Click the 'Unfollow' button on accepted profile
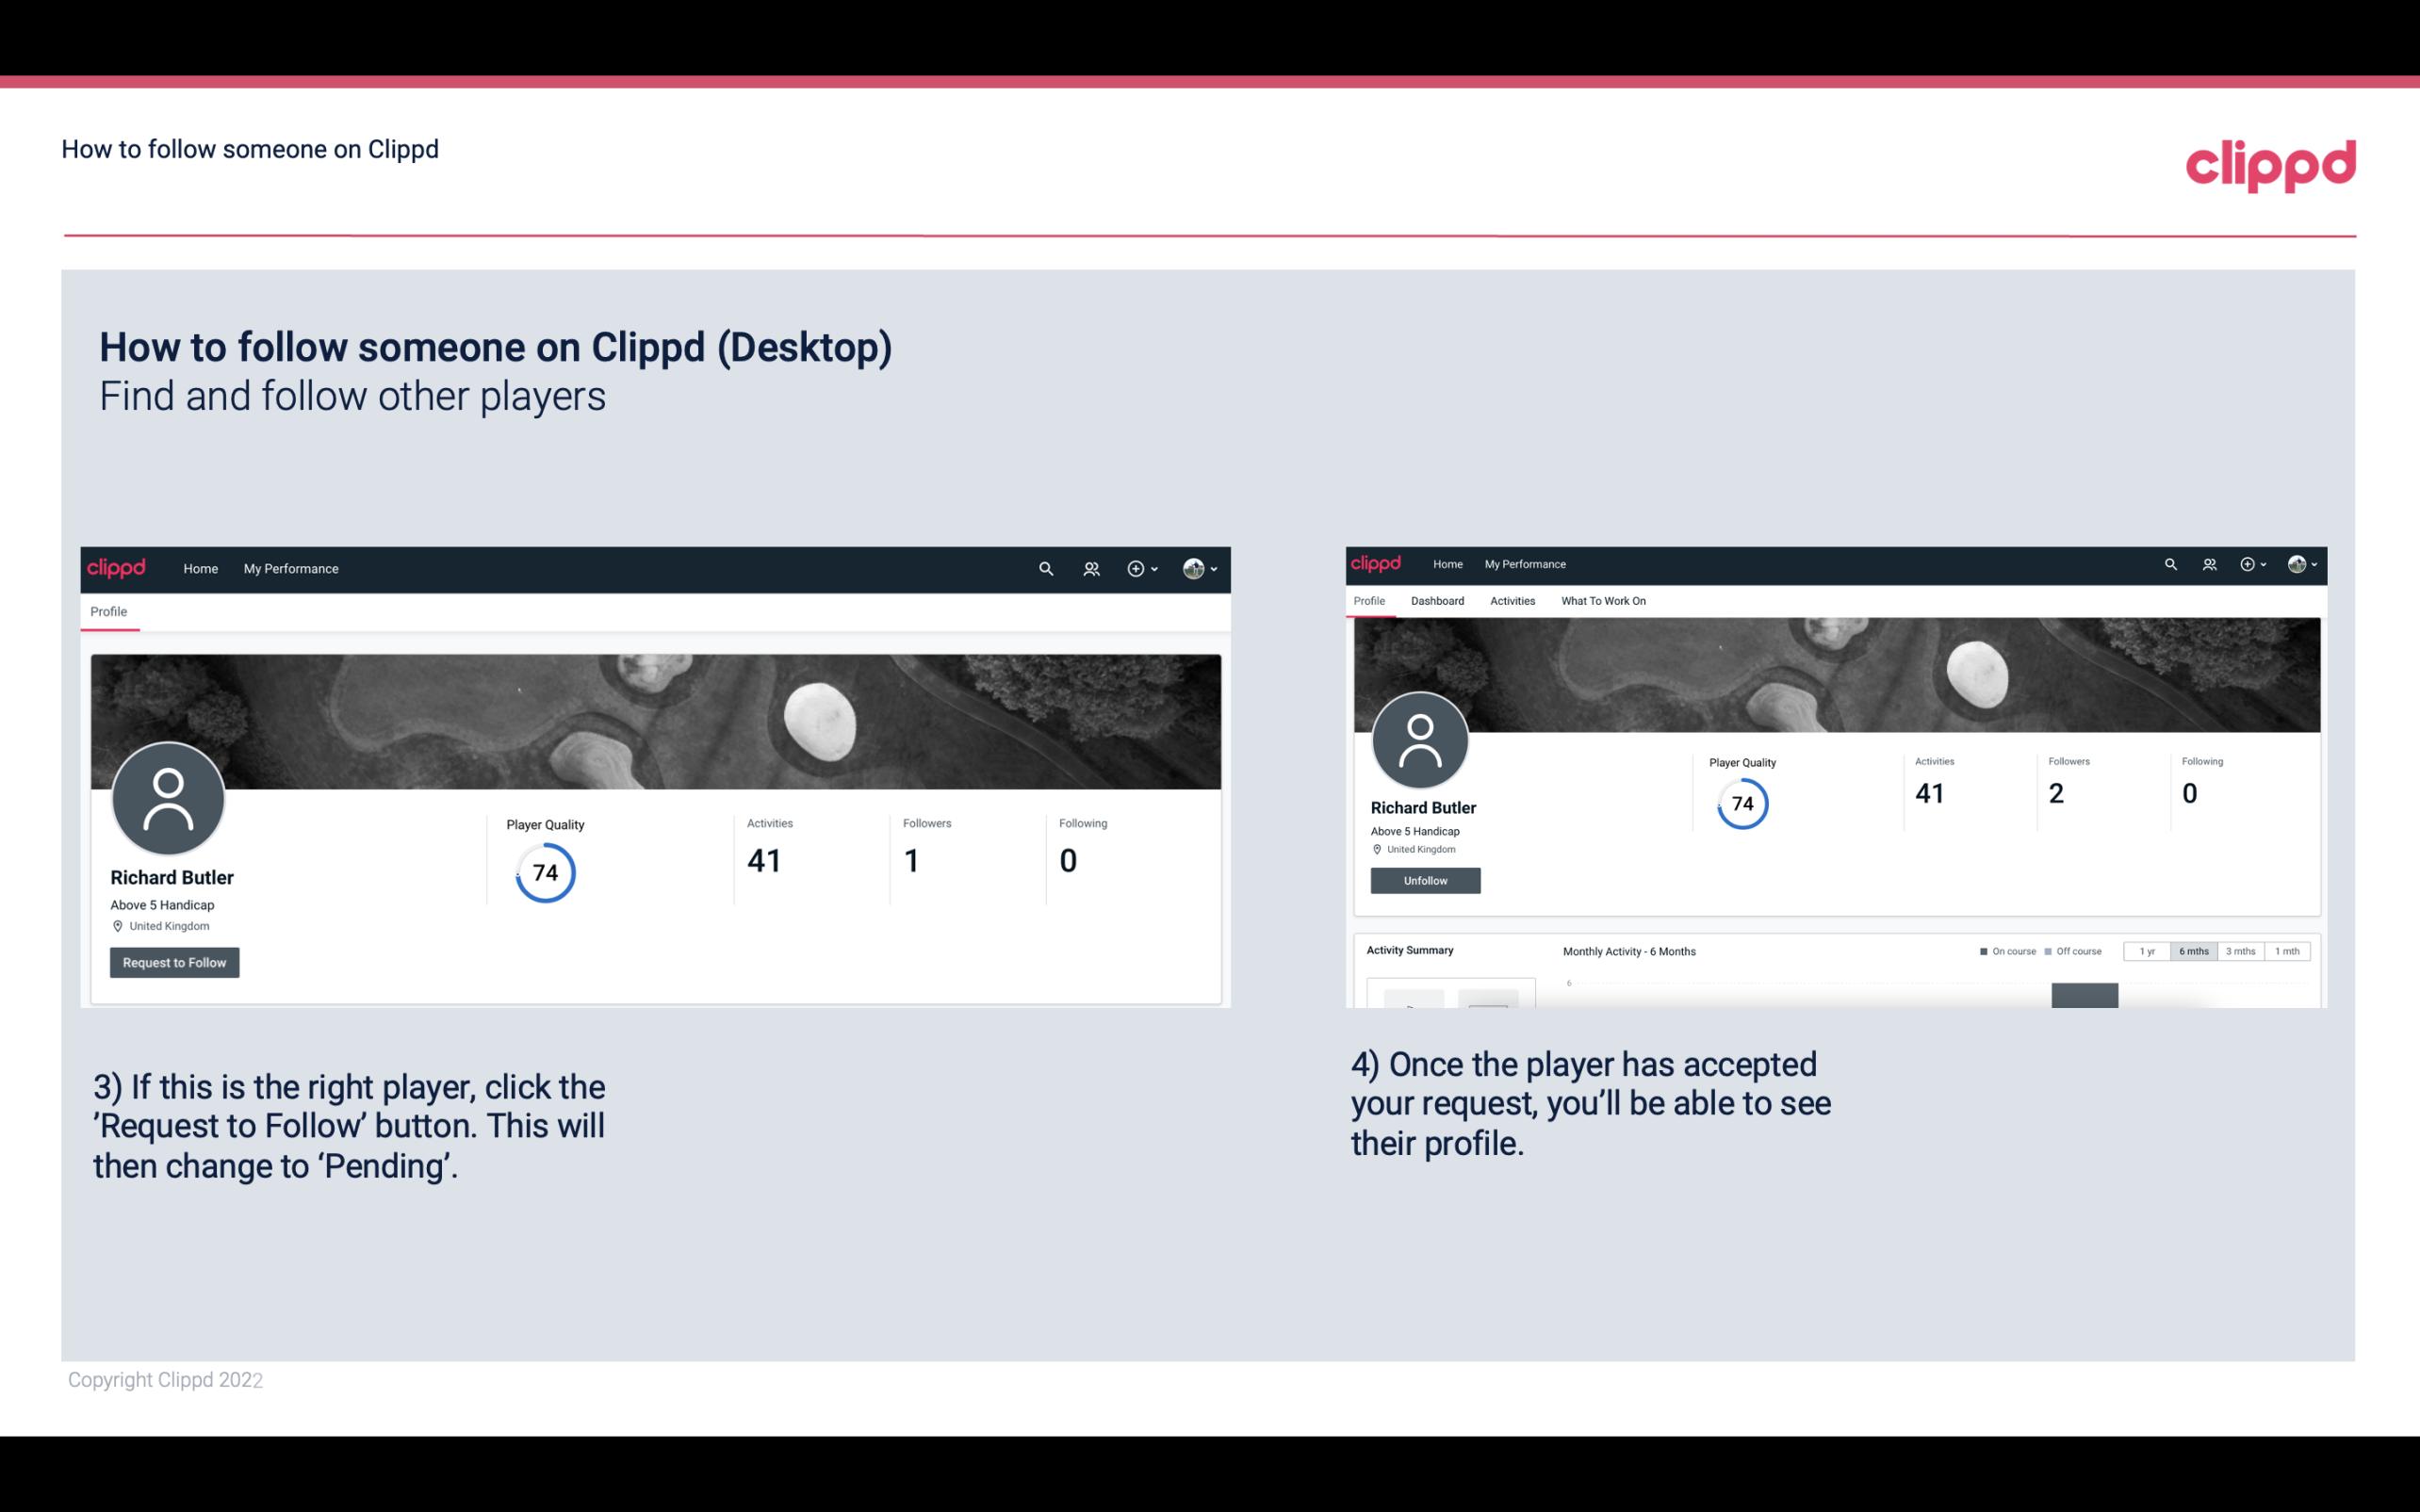The height and width of the screenshot is (1512, 2420). click(1423, 880)
